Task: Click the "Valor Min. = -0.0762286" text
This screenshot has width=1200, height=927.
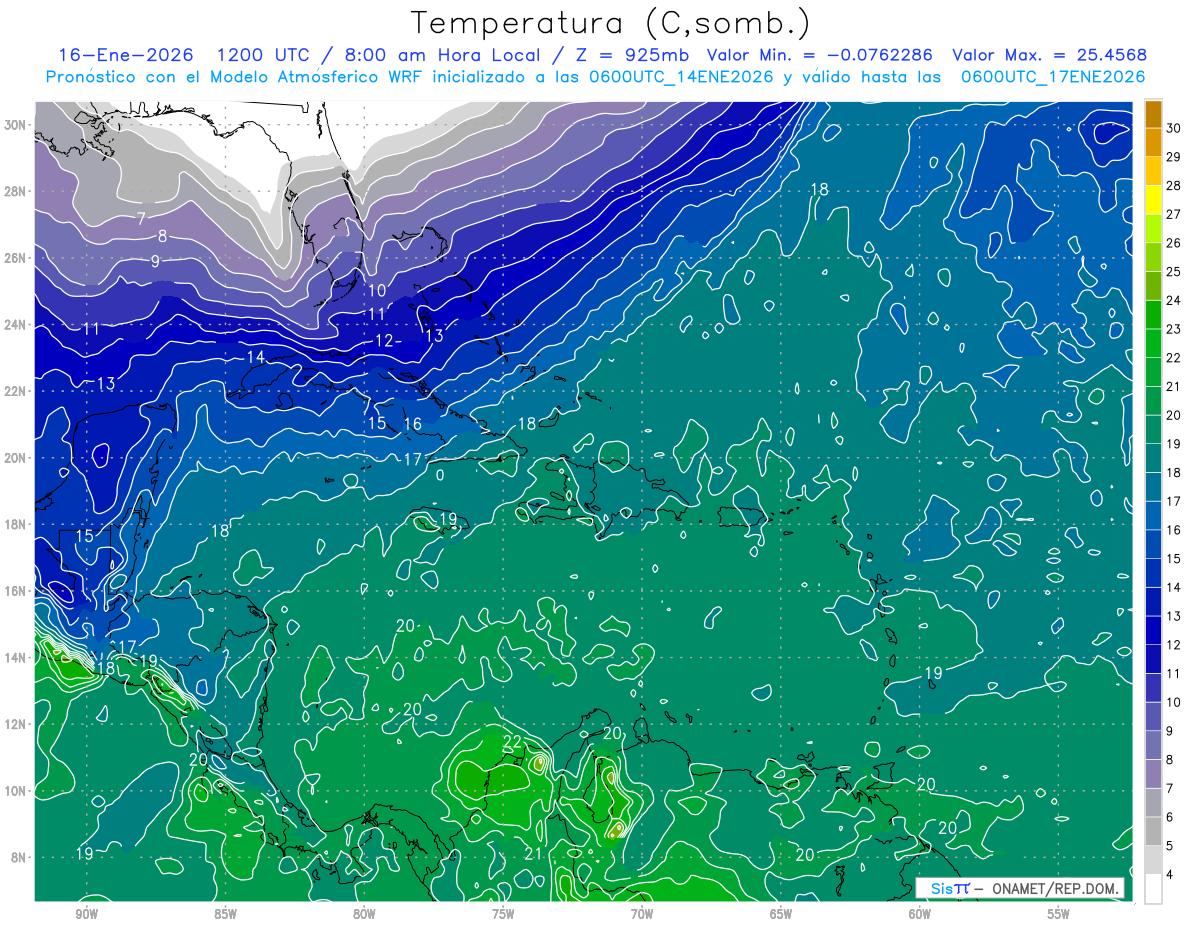Action: (x=820, y=55)
